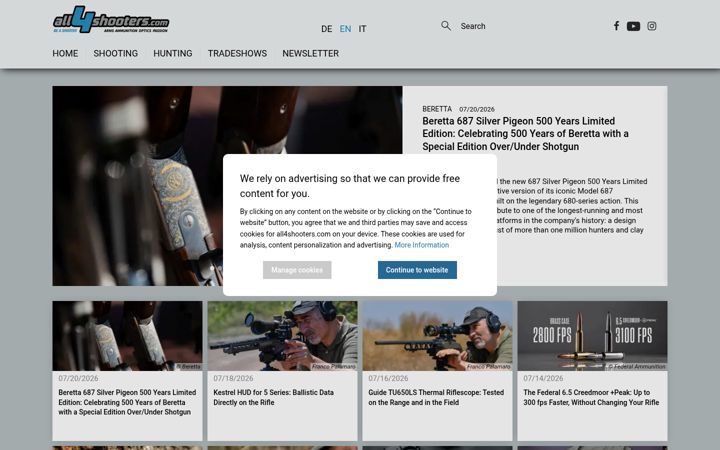Click the 07/18/2026 date text
This screenshot has height=450, width=720.
[233, 378]
